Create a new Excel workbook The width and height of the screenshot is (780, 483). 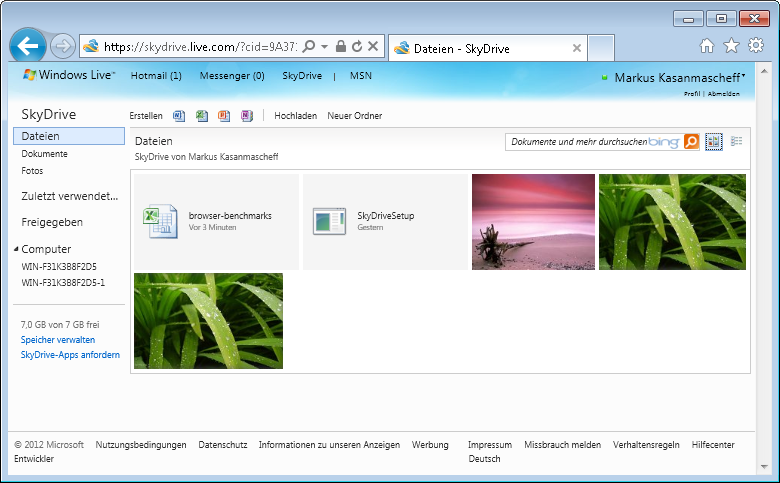point(202,116)
